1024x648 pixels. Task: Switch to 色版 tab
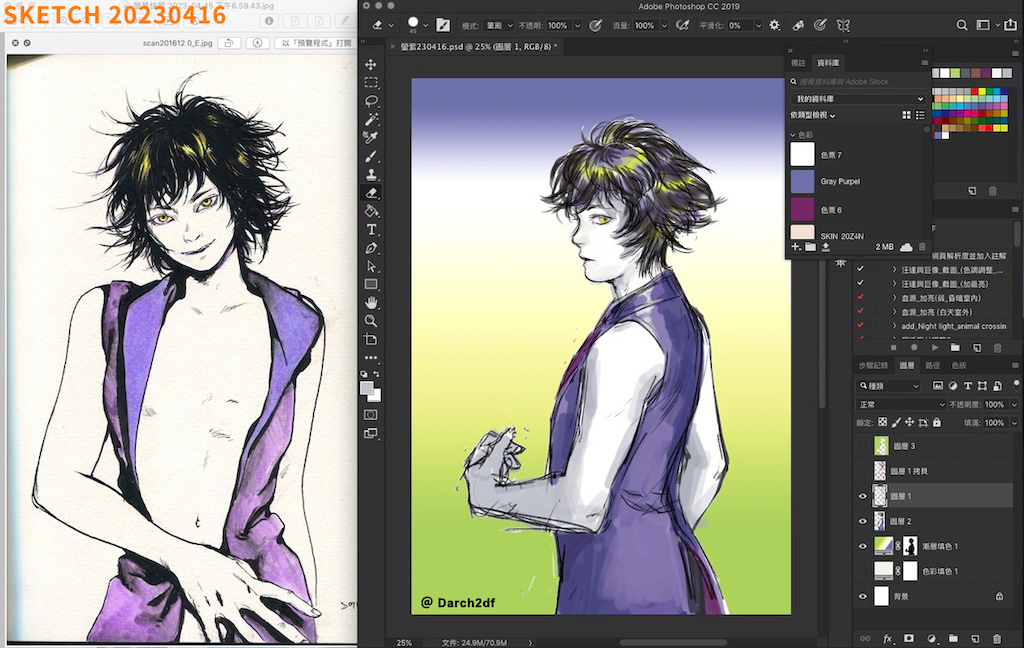(959, 365)
